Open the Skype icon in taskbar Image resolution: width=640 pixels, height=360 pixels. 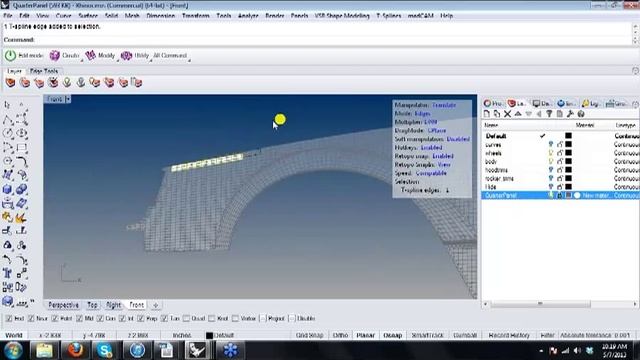point(105,350)
